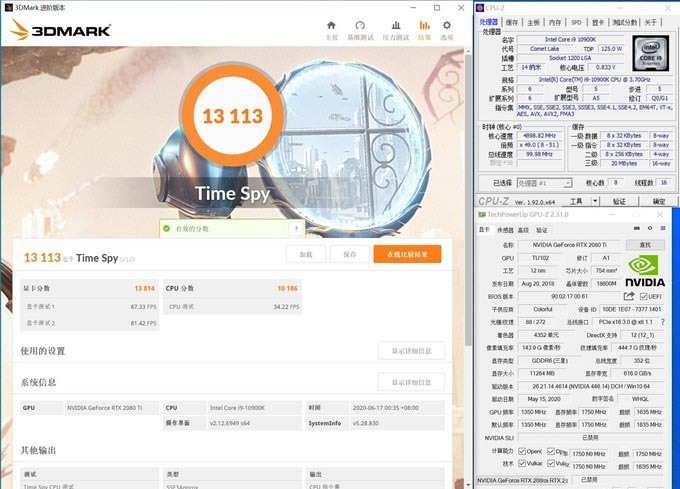Toggle the Vulkan checkbox in GPU-Z
This screenshot has width=680, height=489.
click(522, 463)
